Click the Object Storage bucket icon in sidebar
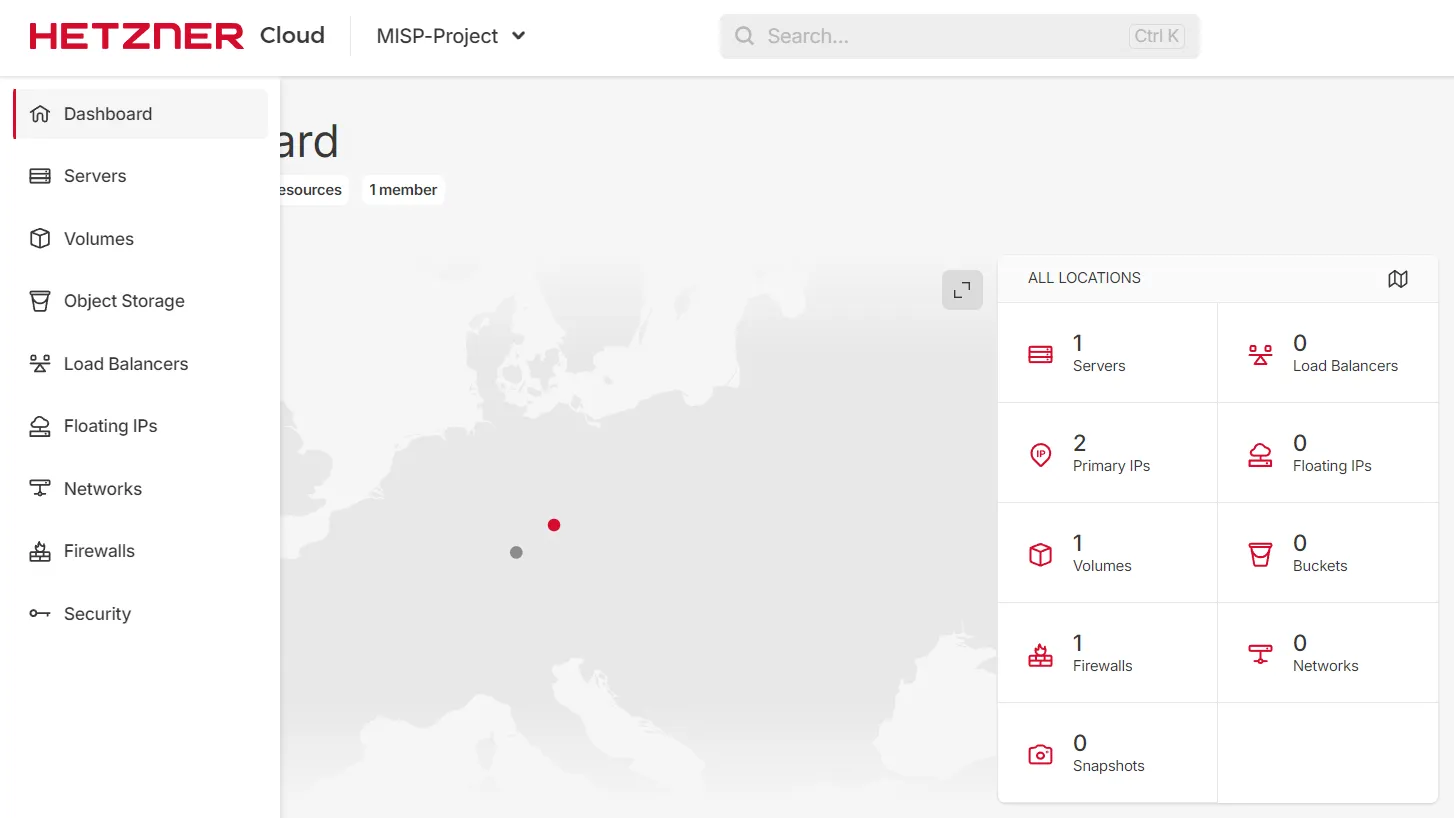This screenshot has width=1454, height=818. (40, 301)
